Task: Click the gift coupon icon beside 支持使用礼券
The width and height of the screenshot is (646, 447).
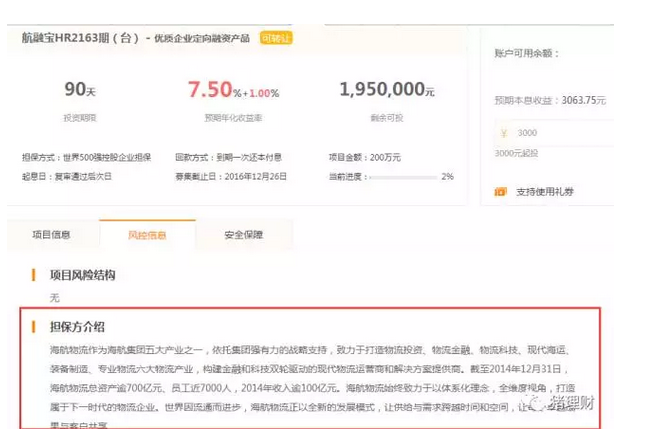Action: 500,192
